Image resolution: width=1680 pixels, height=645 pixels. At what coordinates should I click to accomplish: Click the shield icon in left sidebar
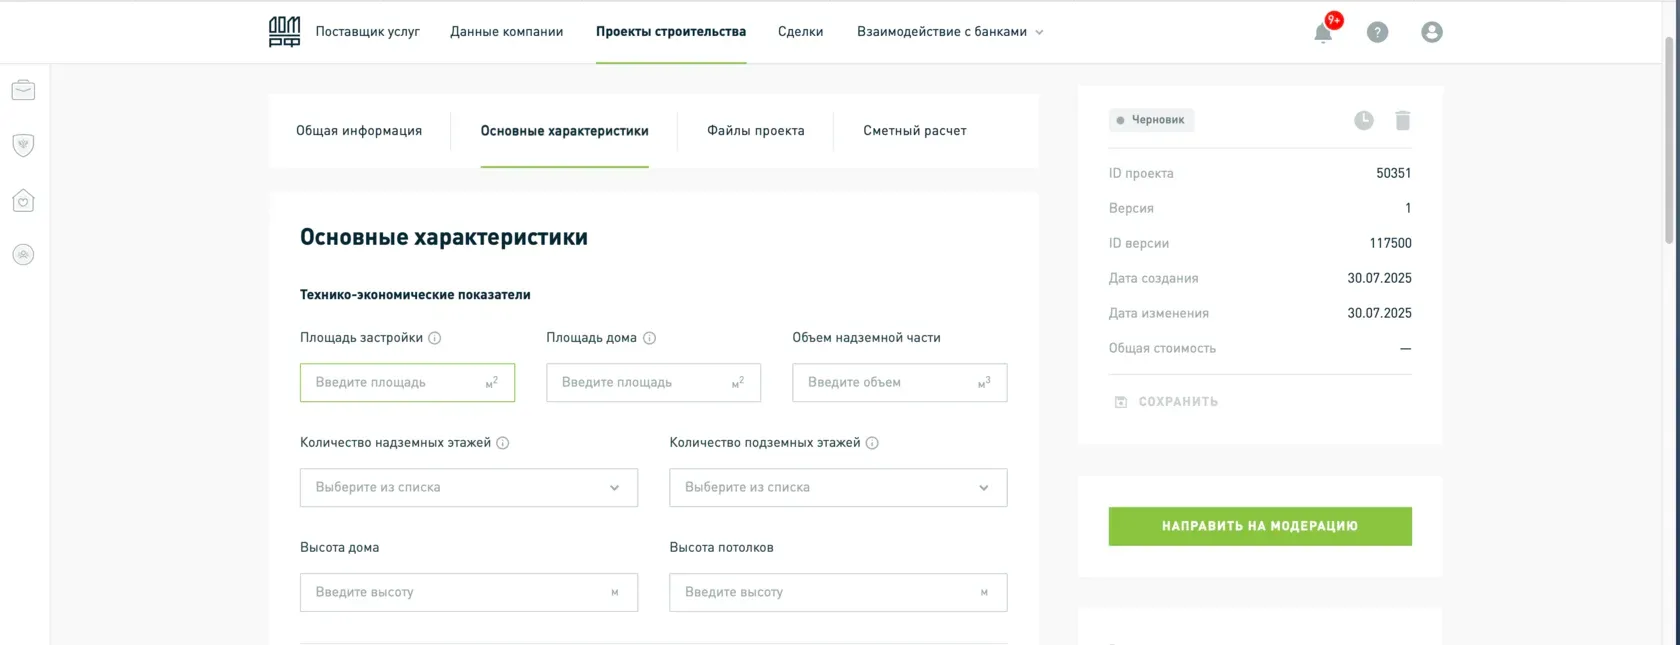pos(23,145)
